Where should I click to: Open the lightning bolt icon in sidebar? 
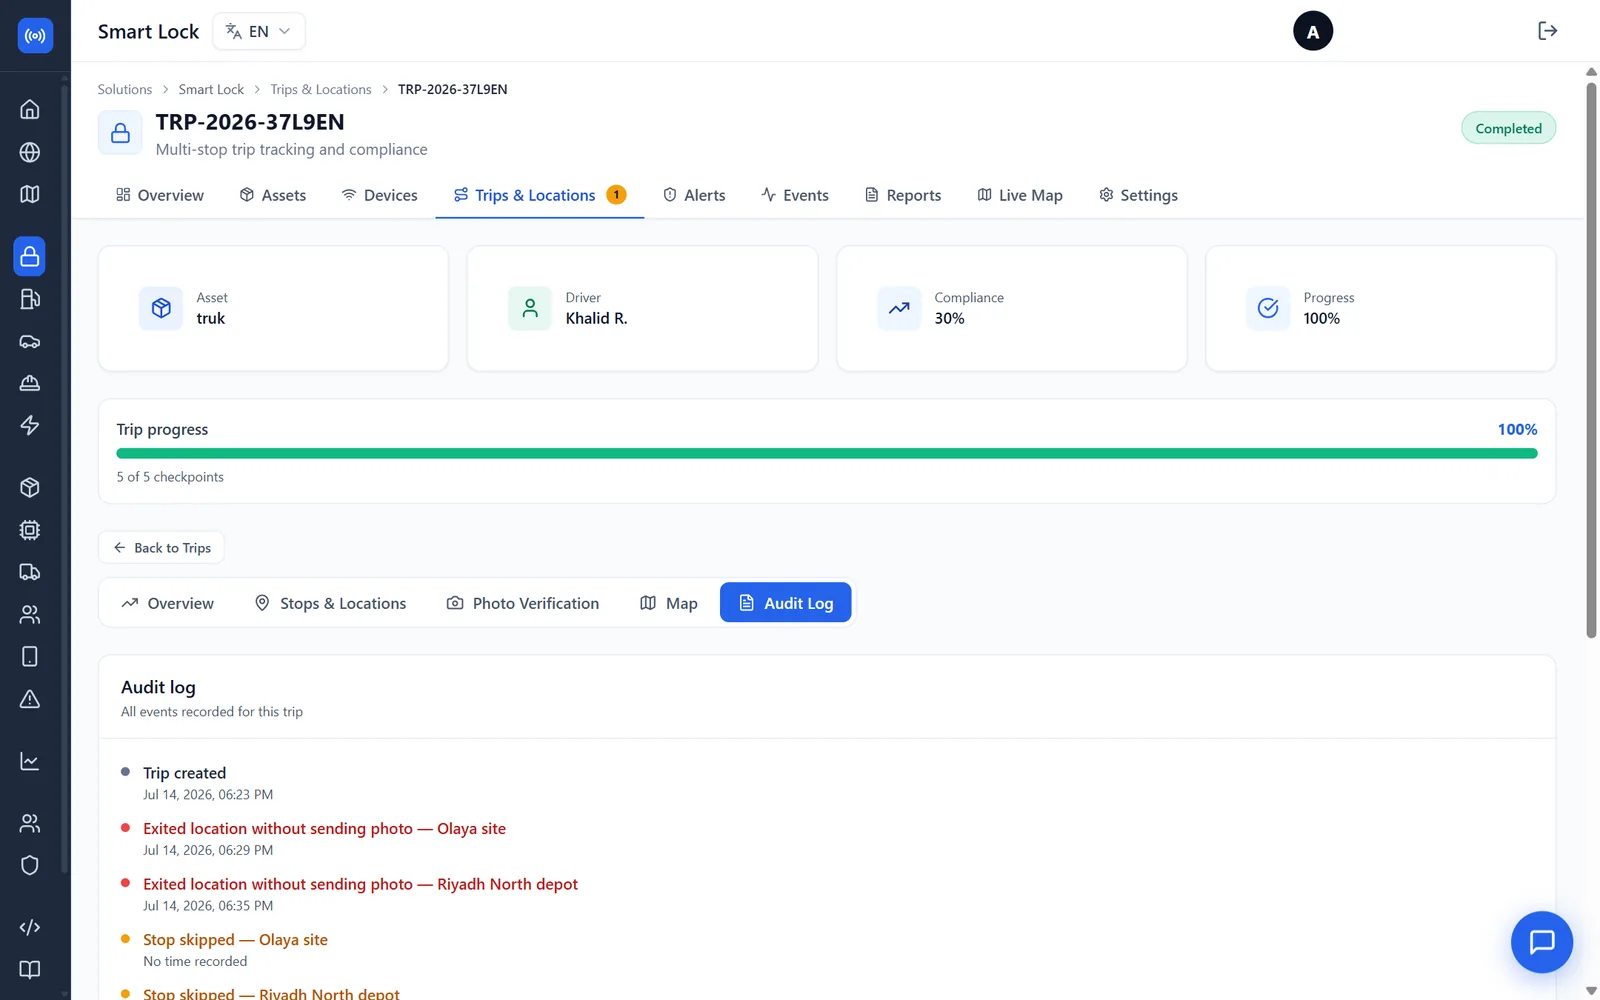(30, 425)
